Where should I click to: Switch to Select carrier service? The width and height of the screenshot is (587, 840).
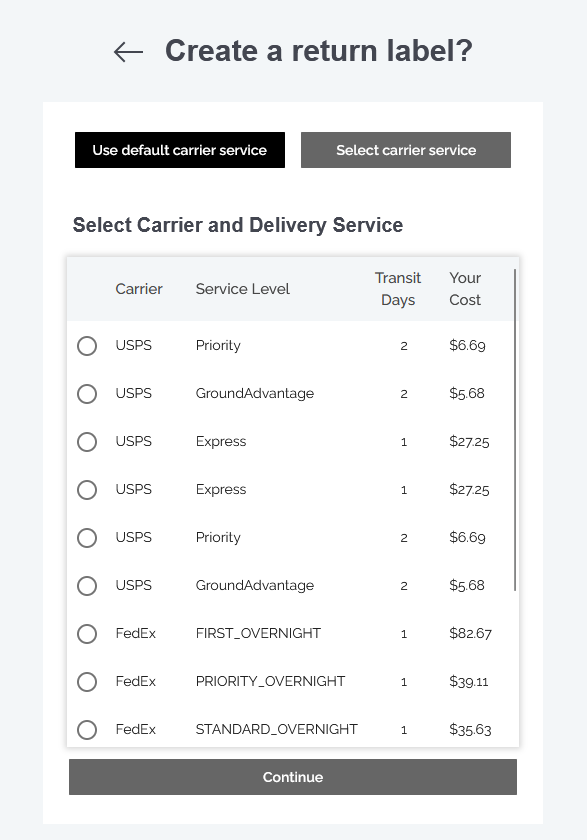(x=406, y=150)
